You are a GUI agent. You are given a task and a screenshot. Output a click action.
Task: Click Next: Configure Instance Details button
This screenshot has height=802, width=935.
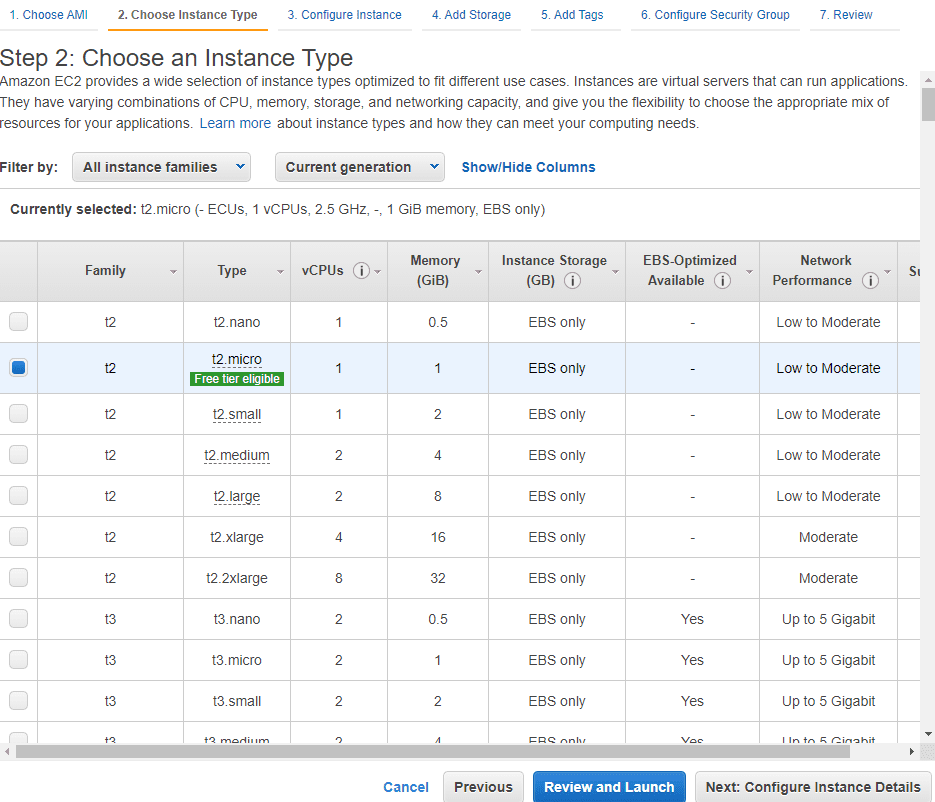click(x=813, y=787)
